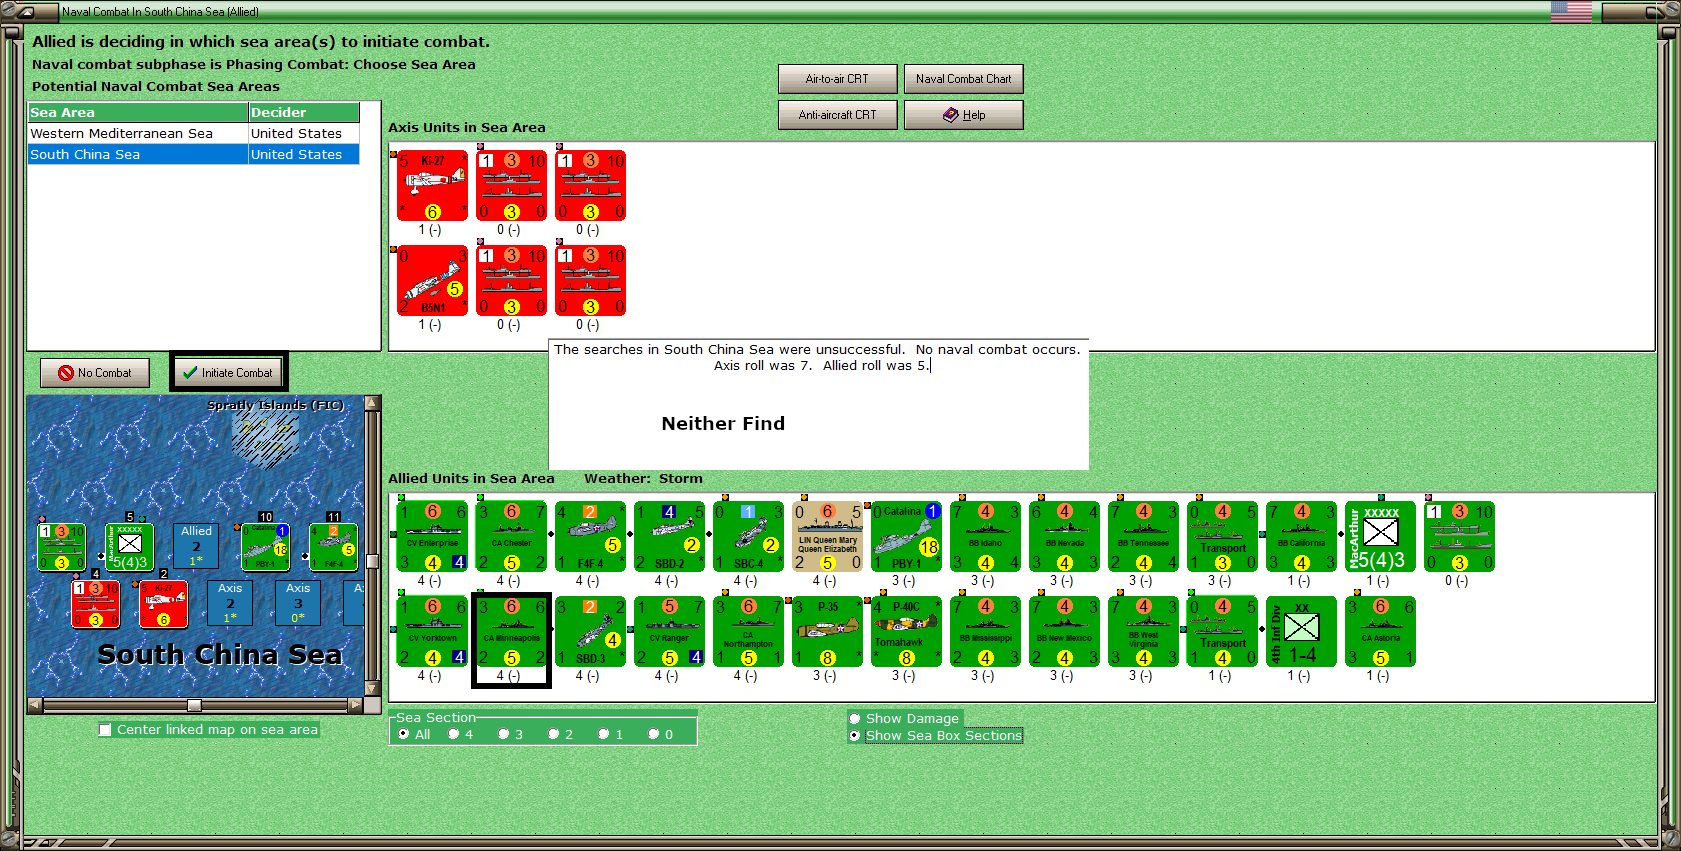The image size is (1681, 851).
Task: Click the No Combat button
Action: coord(95,373)
